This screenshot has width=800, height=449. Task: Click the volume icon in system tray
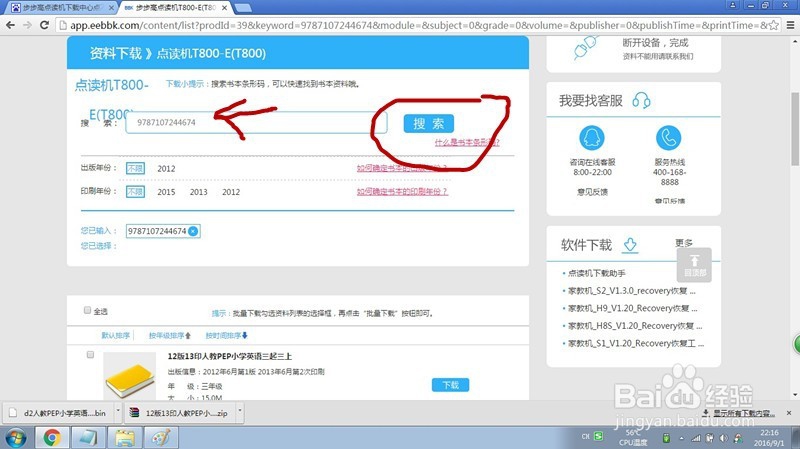pyautogui.click(x=723, y=438)
